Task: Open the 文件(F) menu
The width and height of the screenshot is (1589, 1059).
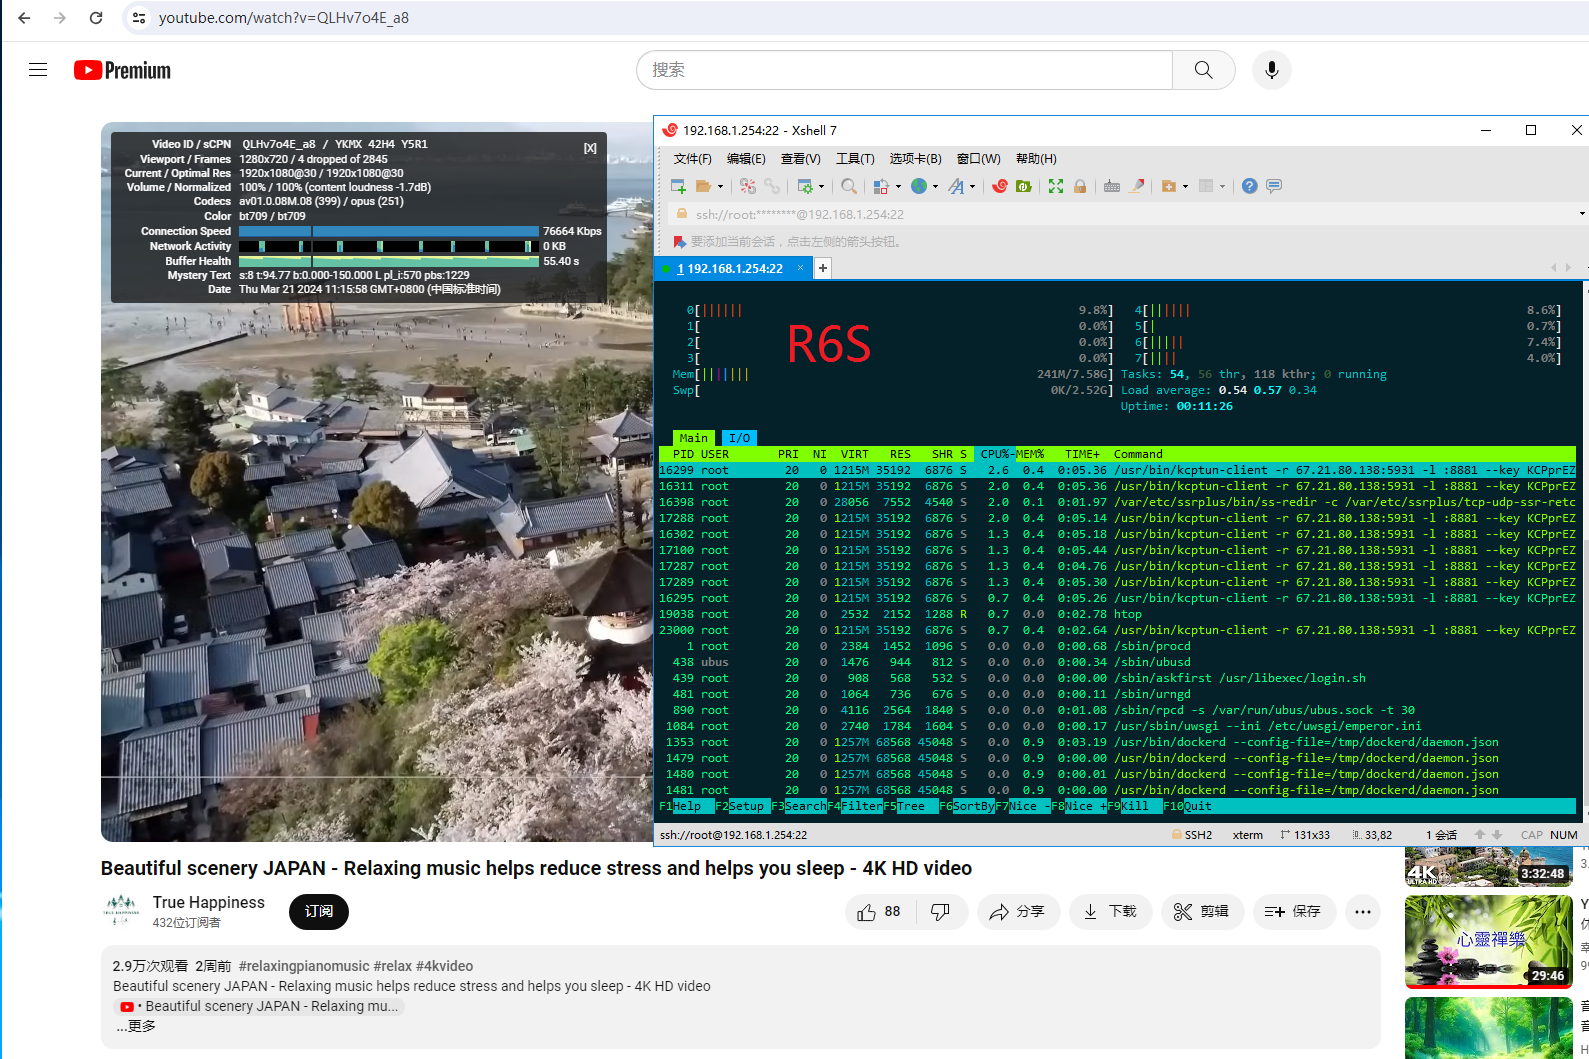Action: click(692, 159)
